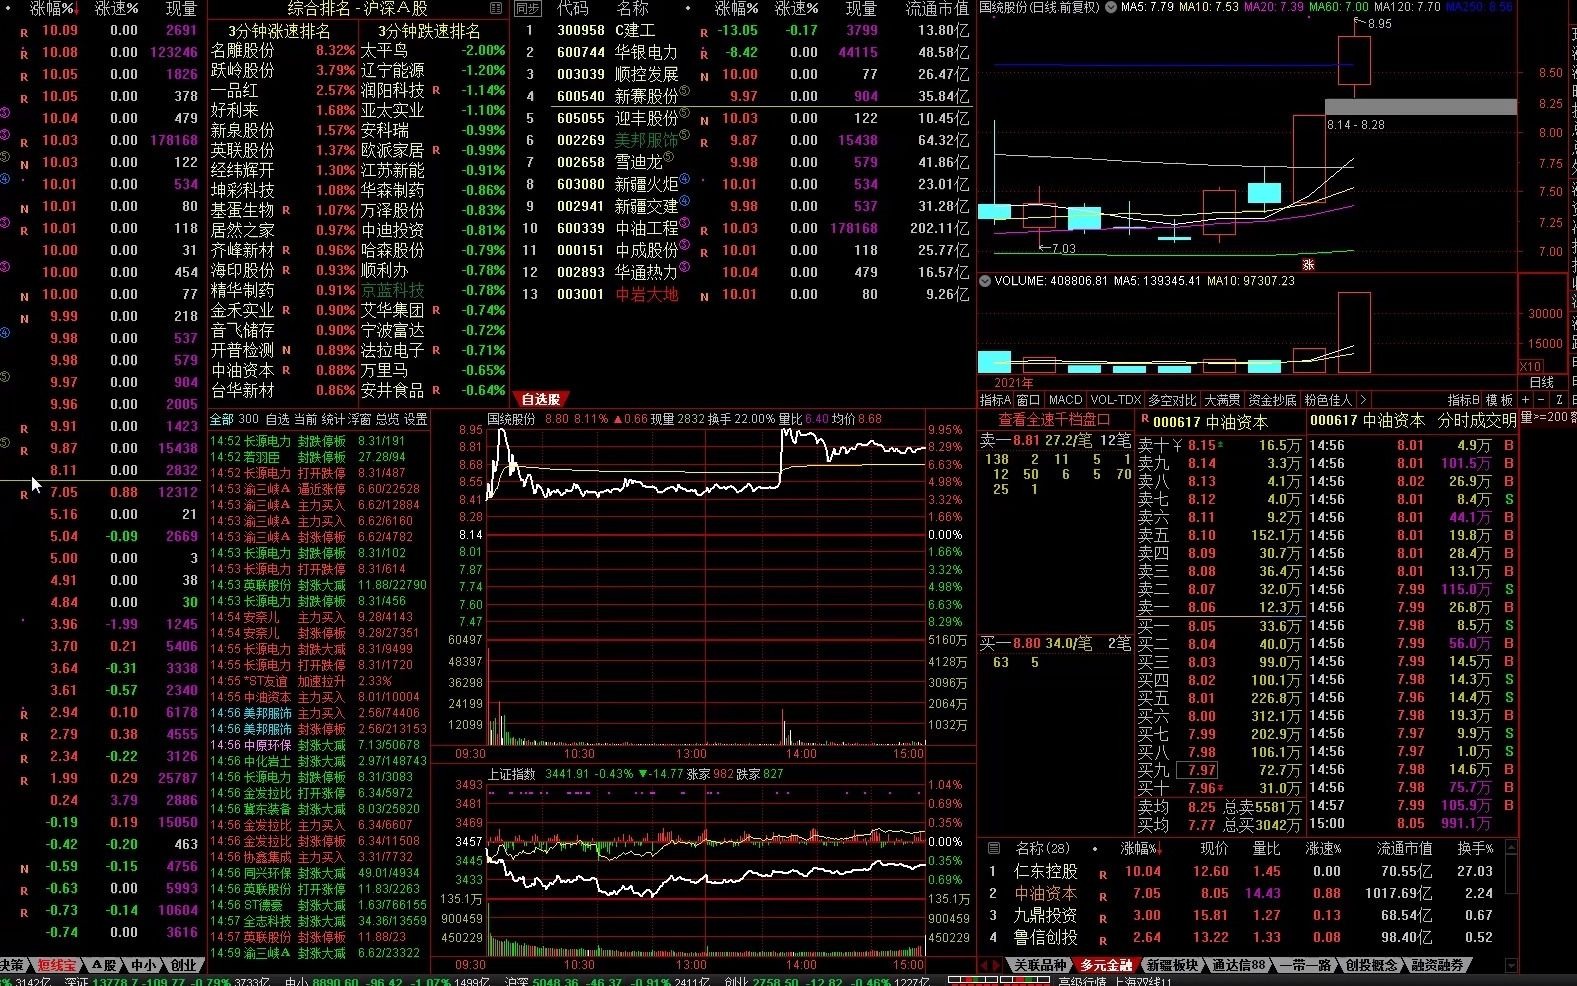The width and height of the screenshot is (1577, 986).
Task: Select the 多空对比 indicator tab
Action: [x=1172, y=399]
